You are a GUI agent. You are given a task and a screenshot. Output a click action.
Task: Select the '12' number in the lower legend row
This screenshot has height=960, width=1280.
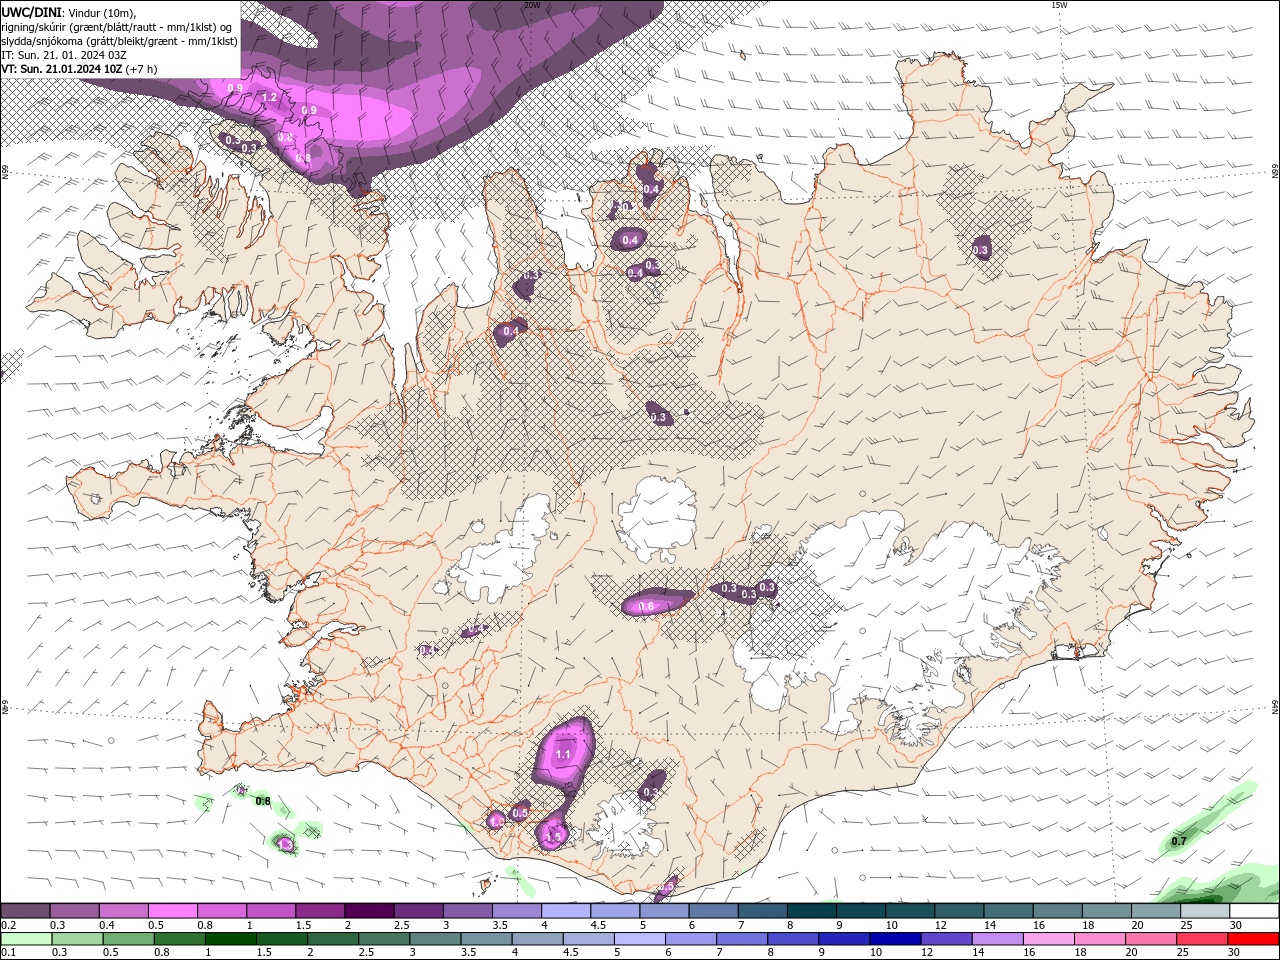929,952
